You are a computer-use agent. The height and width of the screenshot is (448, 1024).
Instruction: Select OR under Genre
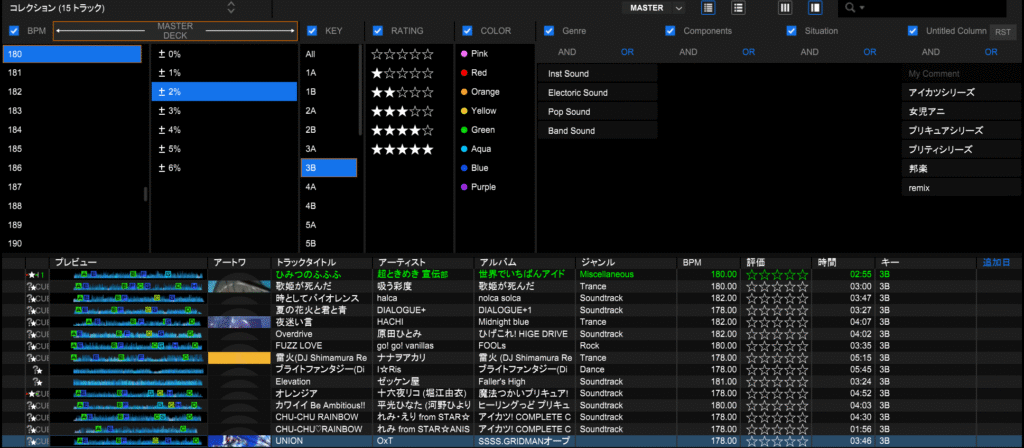pyautogui.click(x=627, y=52)
